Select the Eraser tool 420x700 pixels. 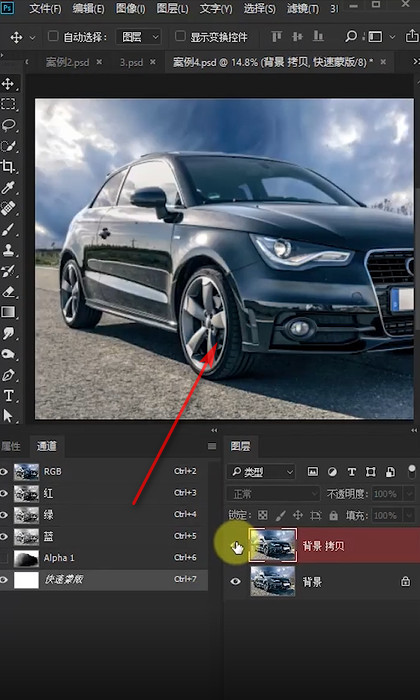point(8,292)
